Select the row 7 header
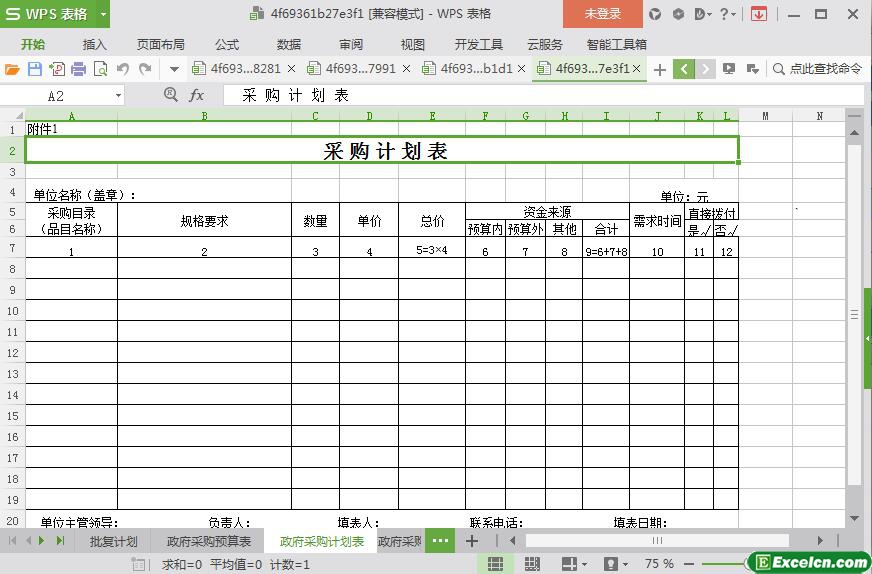872x574 pixels. coord(12,247)
